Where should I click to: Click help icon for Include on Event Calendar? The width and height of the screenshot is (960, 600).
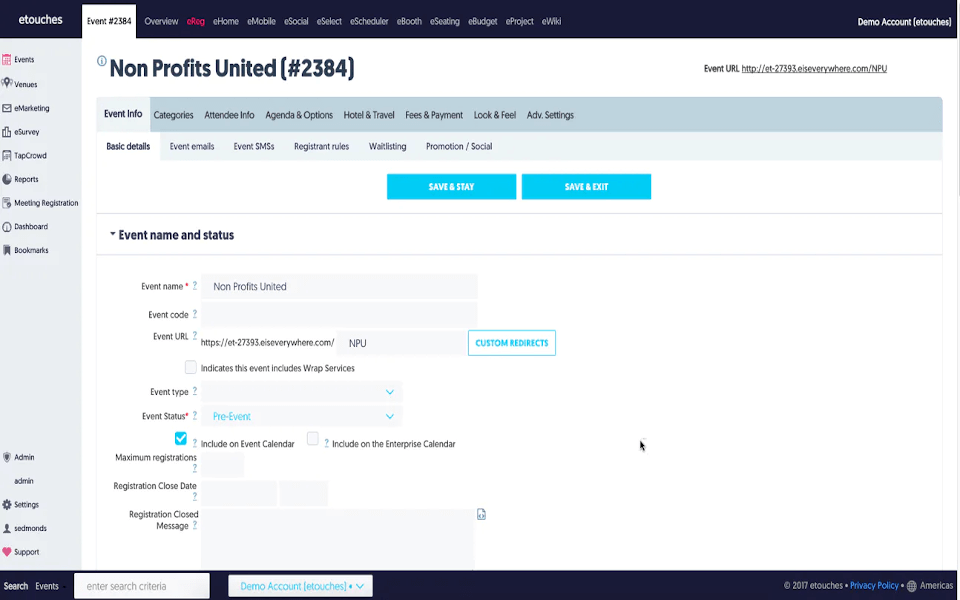tap(195, 443)
